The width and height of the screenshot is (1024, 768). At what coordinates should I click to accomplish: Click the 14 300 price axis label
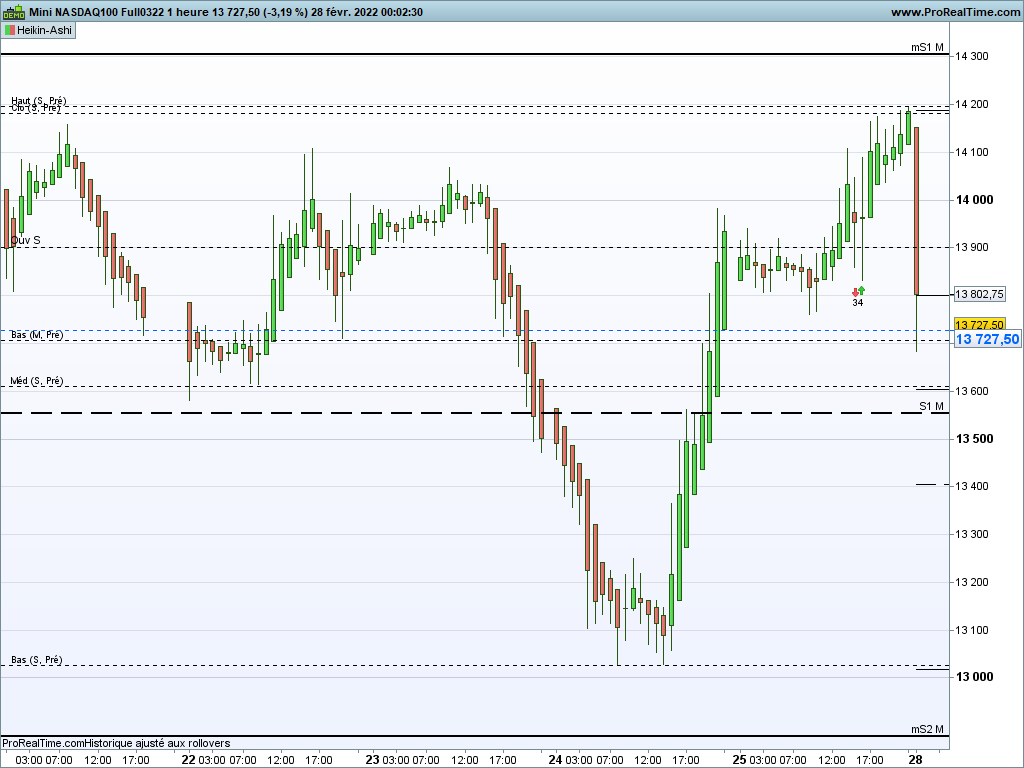(x=972, y=56)
